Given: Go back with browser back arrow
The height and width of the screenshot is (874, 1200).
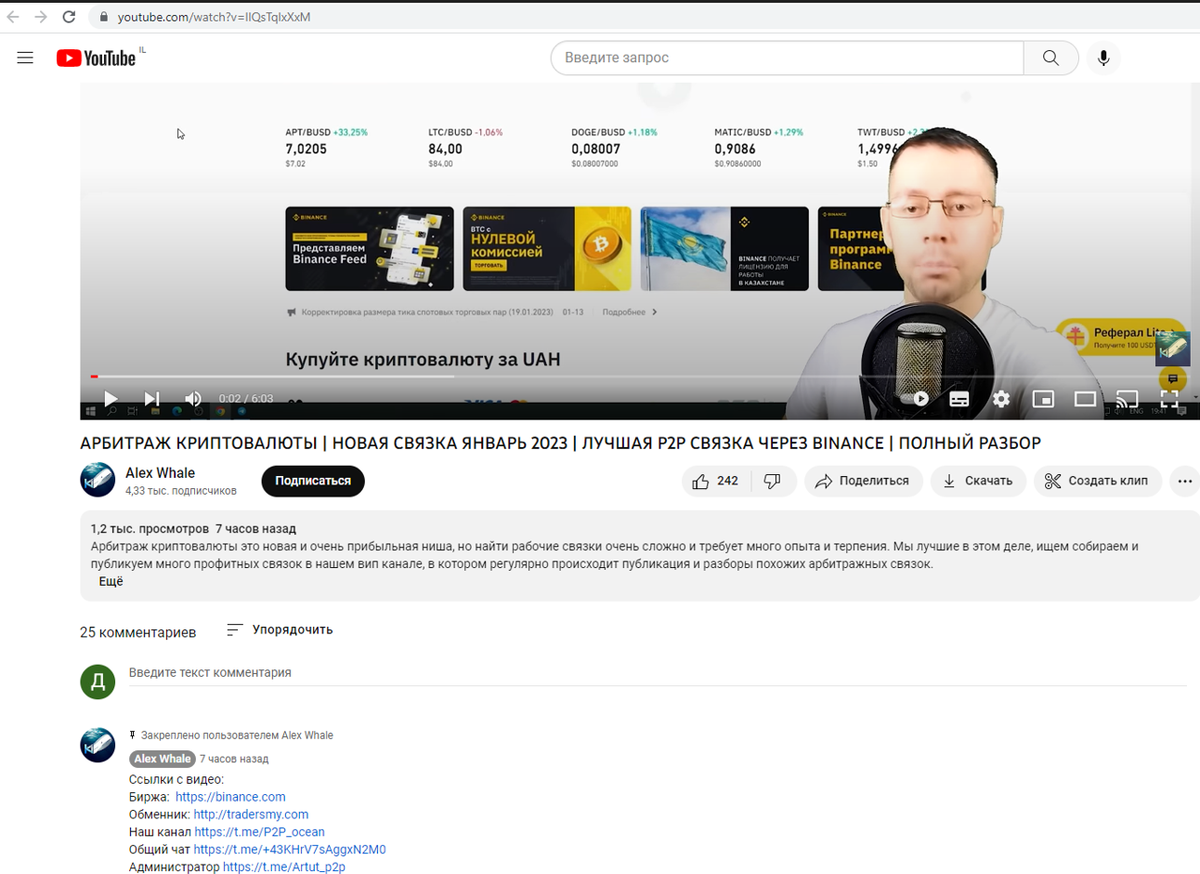Looking at the screenshot, I should click(x=13, y=17).
